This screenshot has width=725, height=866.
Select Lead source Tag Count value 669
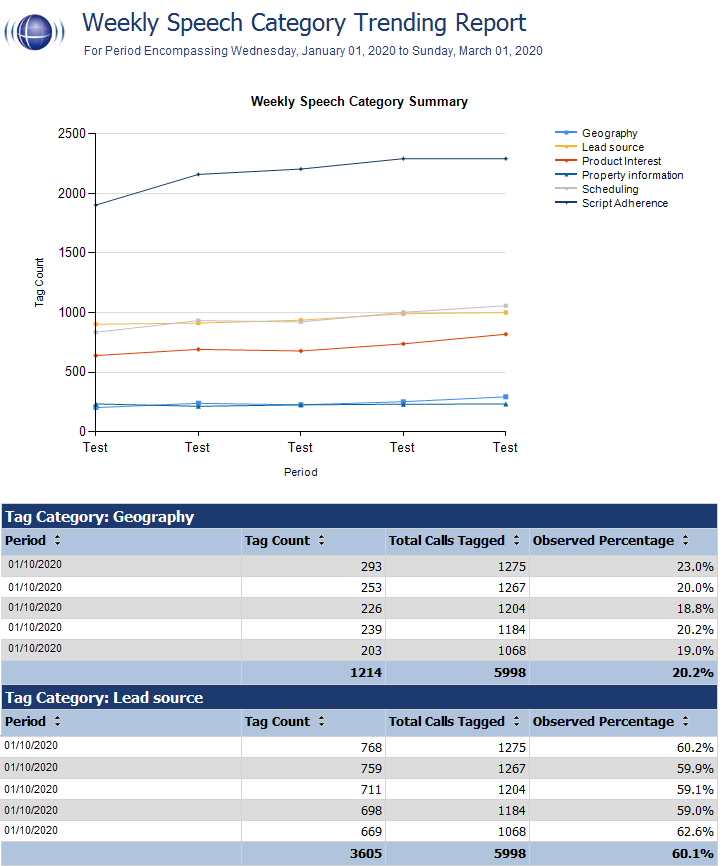[x=371, y=832]
